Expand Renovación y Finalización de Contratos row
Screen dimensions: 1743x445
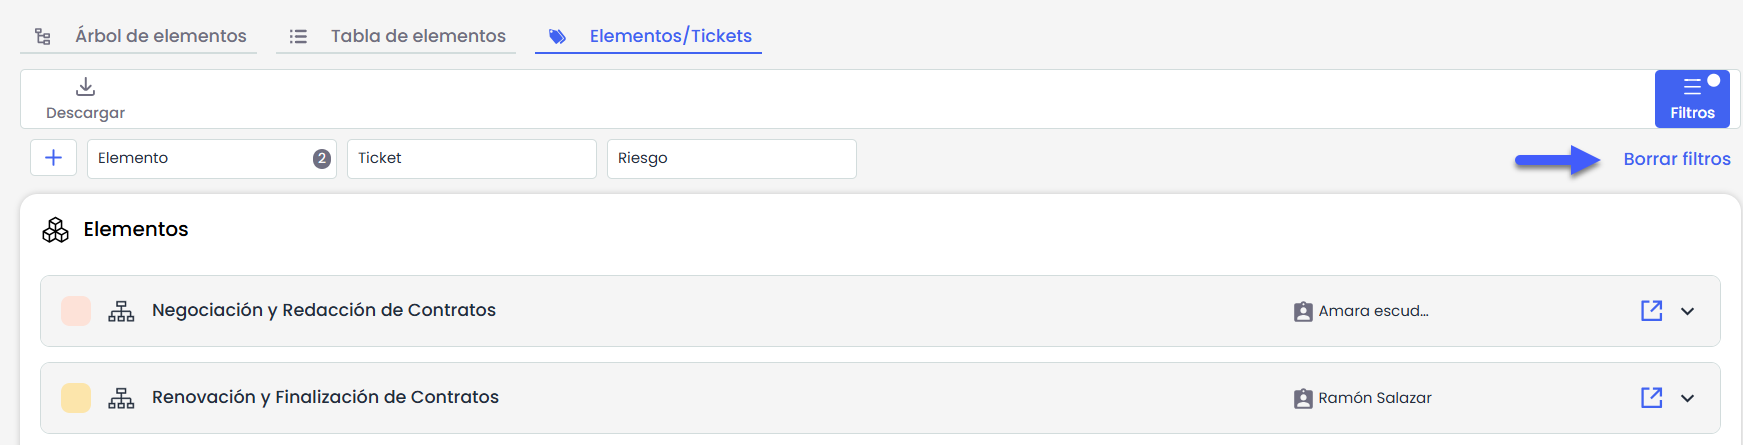(1687, 398)
